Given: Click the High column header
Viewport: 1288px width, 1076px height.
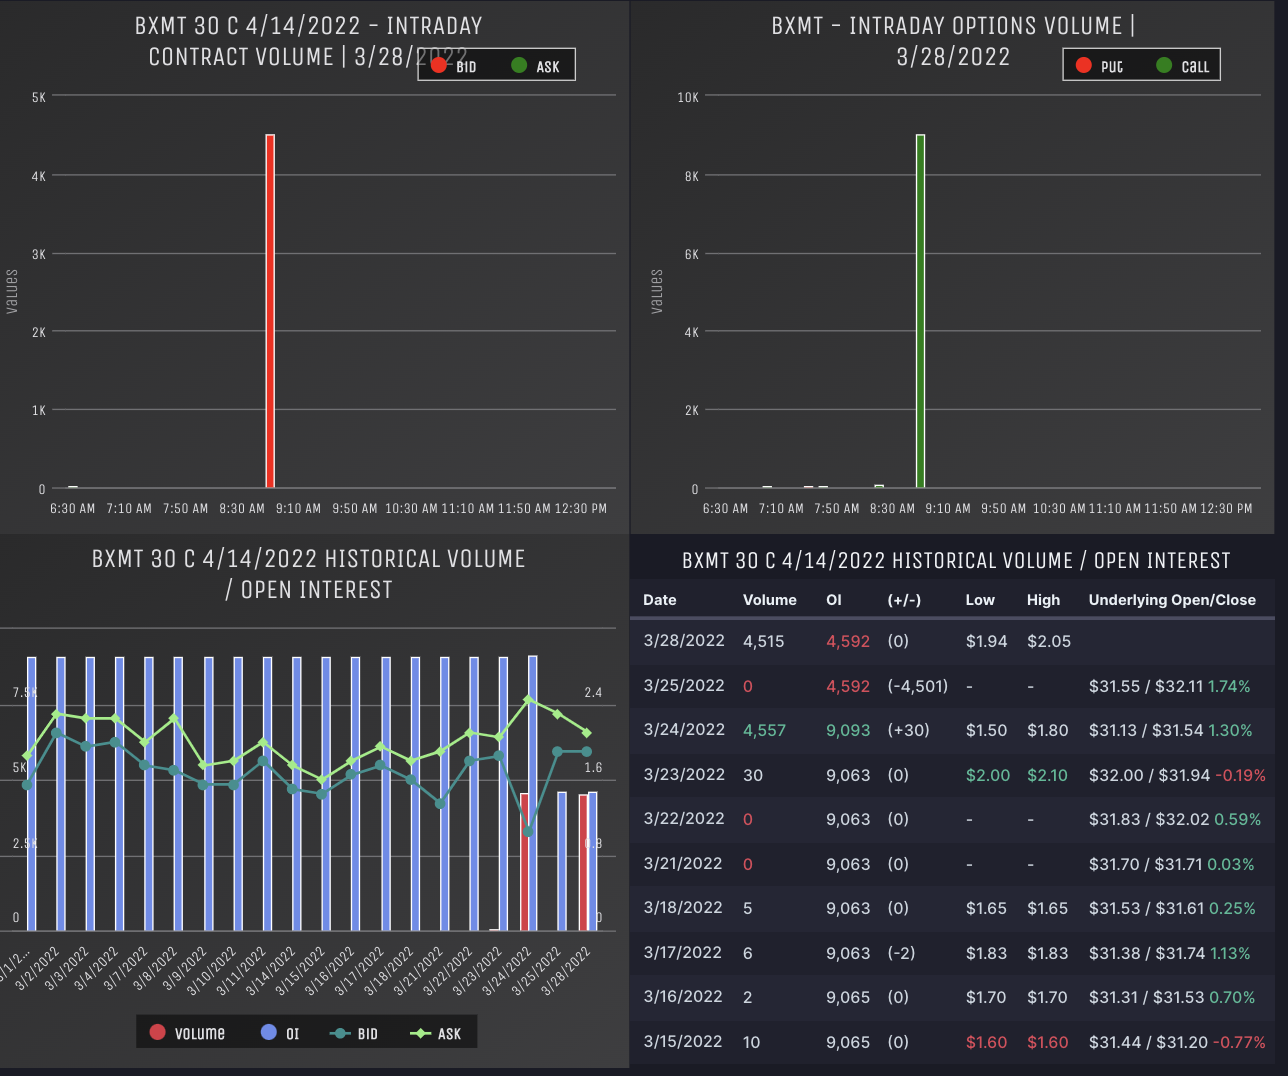Looking at the screenshot, I should click(x=1043, y=600).
